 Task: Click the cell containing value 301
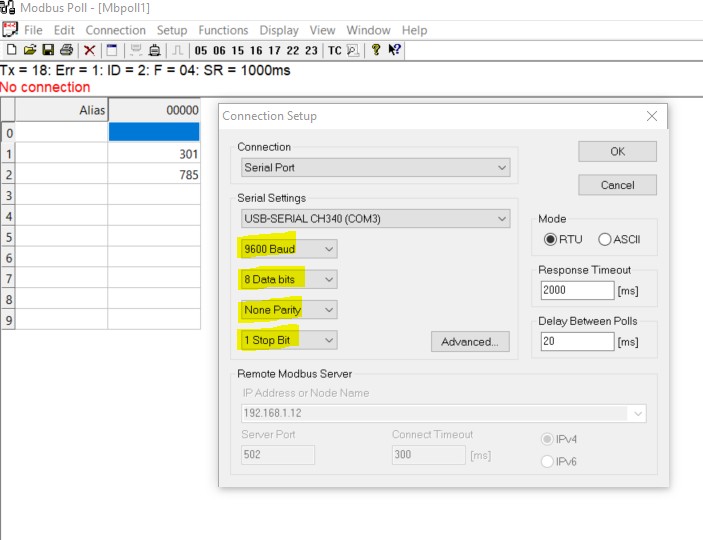point(154,154)
